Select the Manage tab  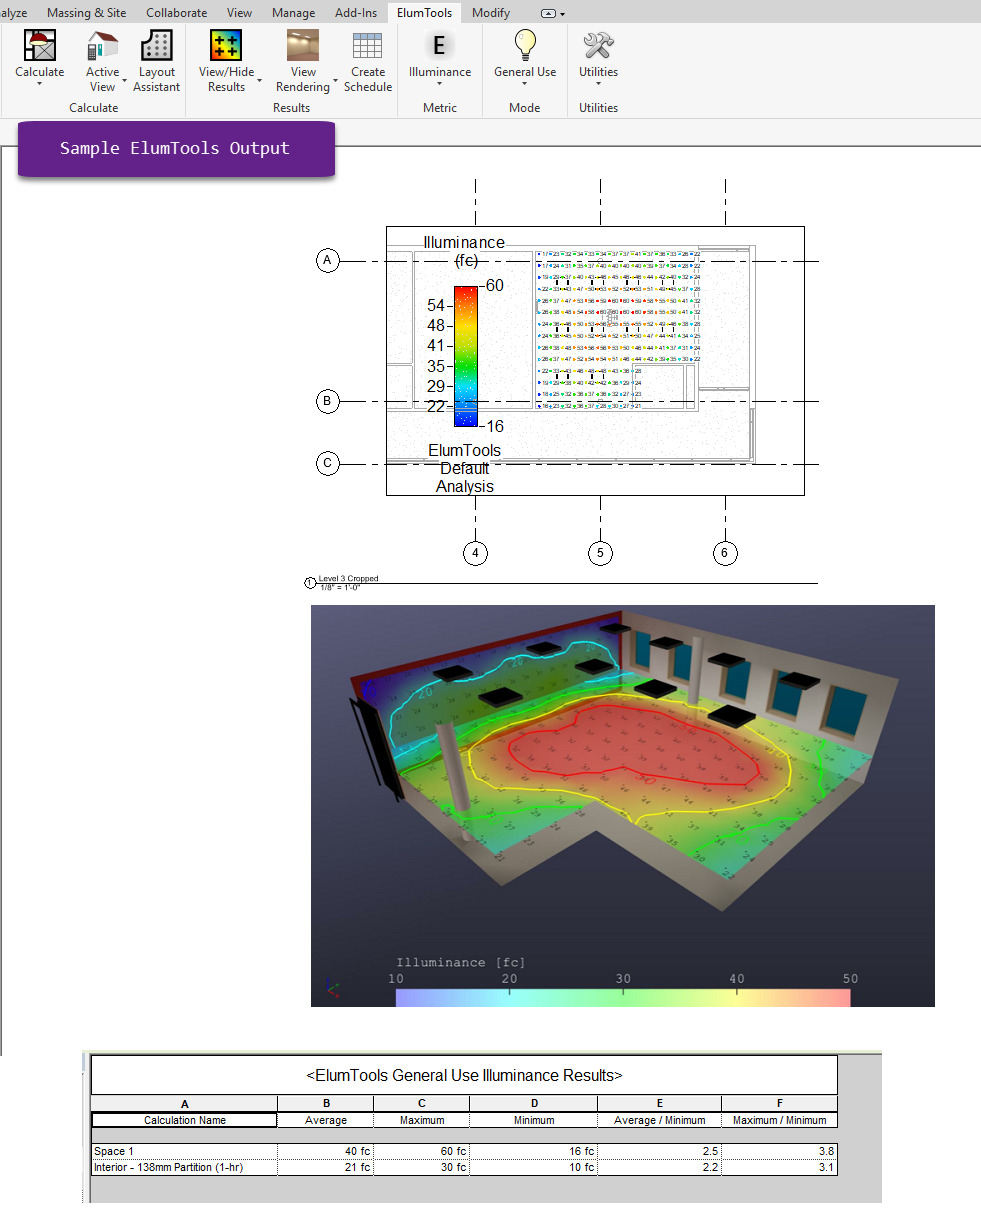pyautogui.click(x=293, y=12)
